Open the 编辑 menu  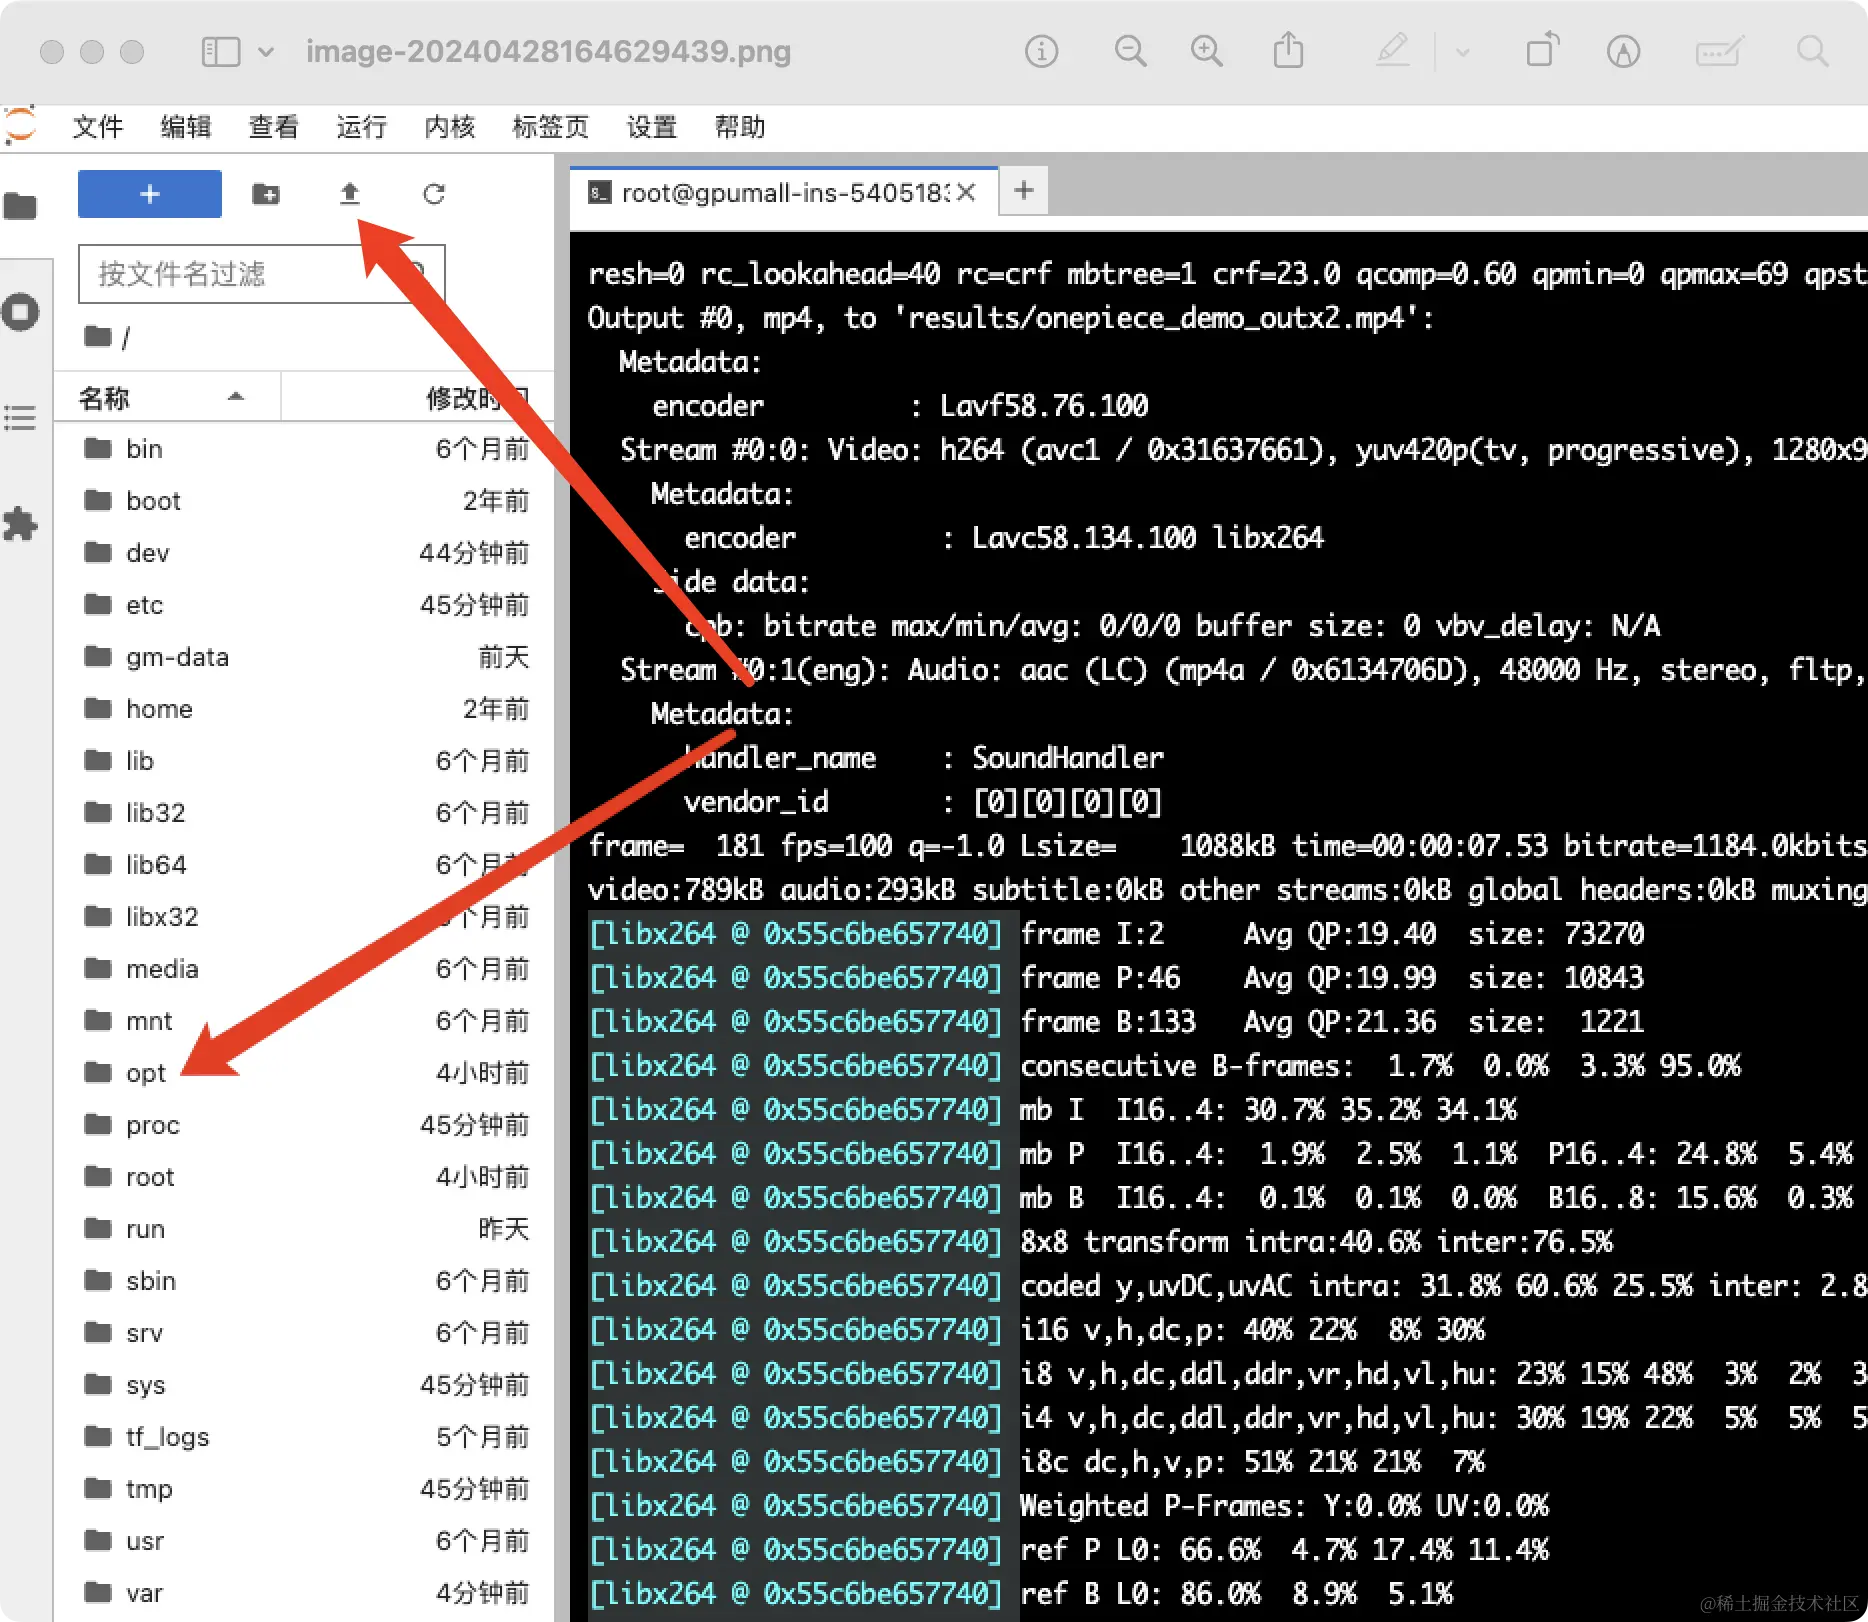point(186,127)
